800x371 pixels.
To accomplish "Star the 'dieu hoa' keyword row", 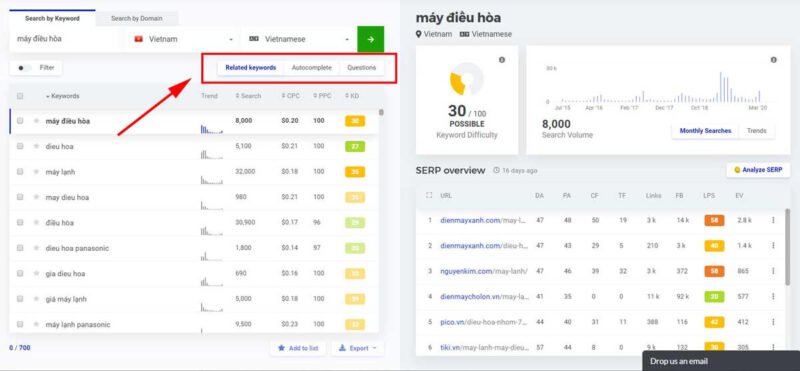I will point(36,146).
